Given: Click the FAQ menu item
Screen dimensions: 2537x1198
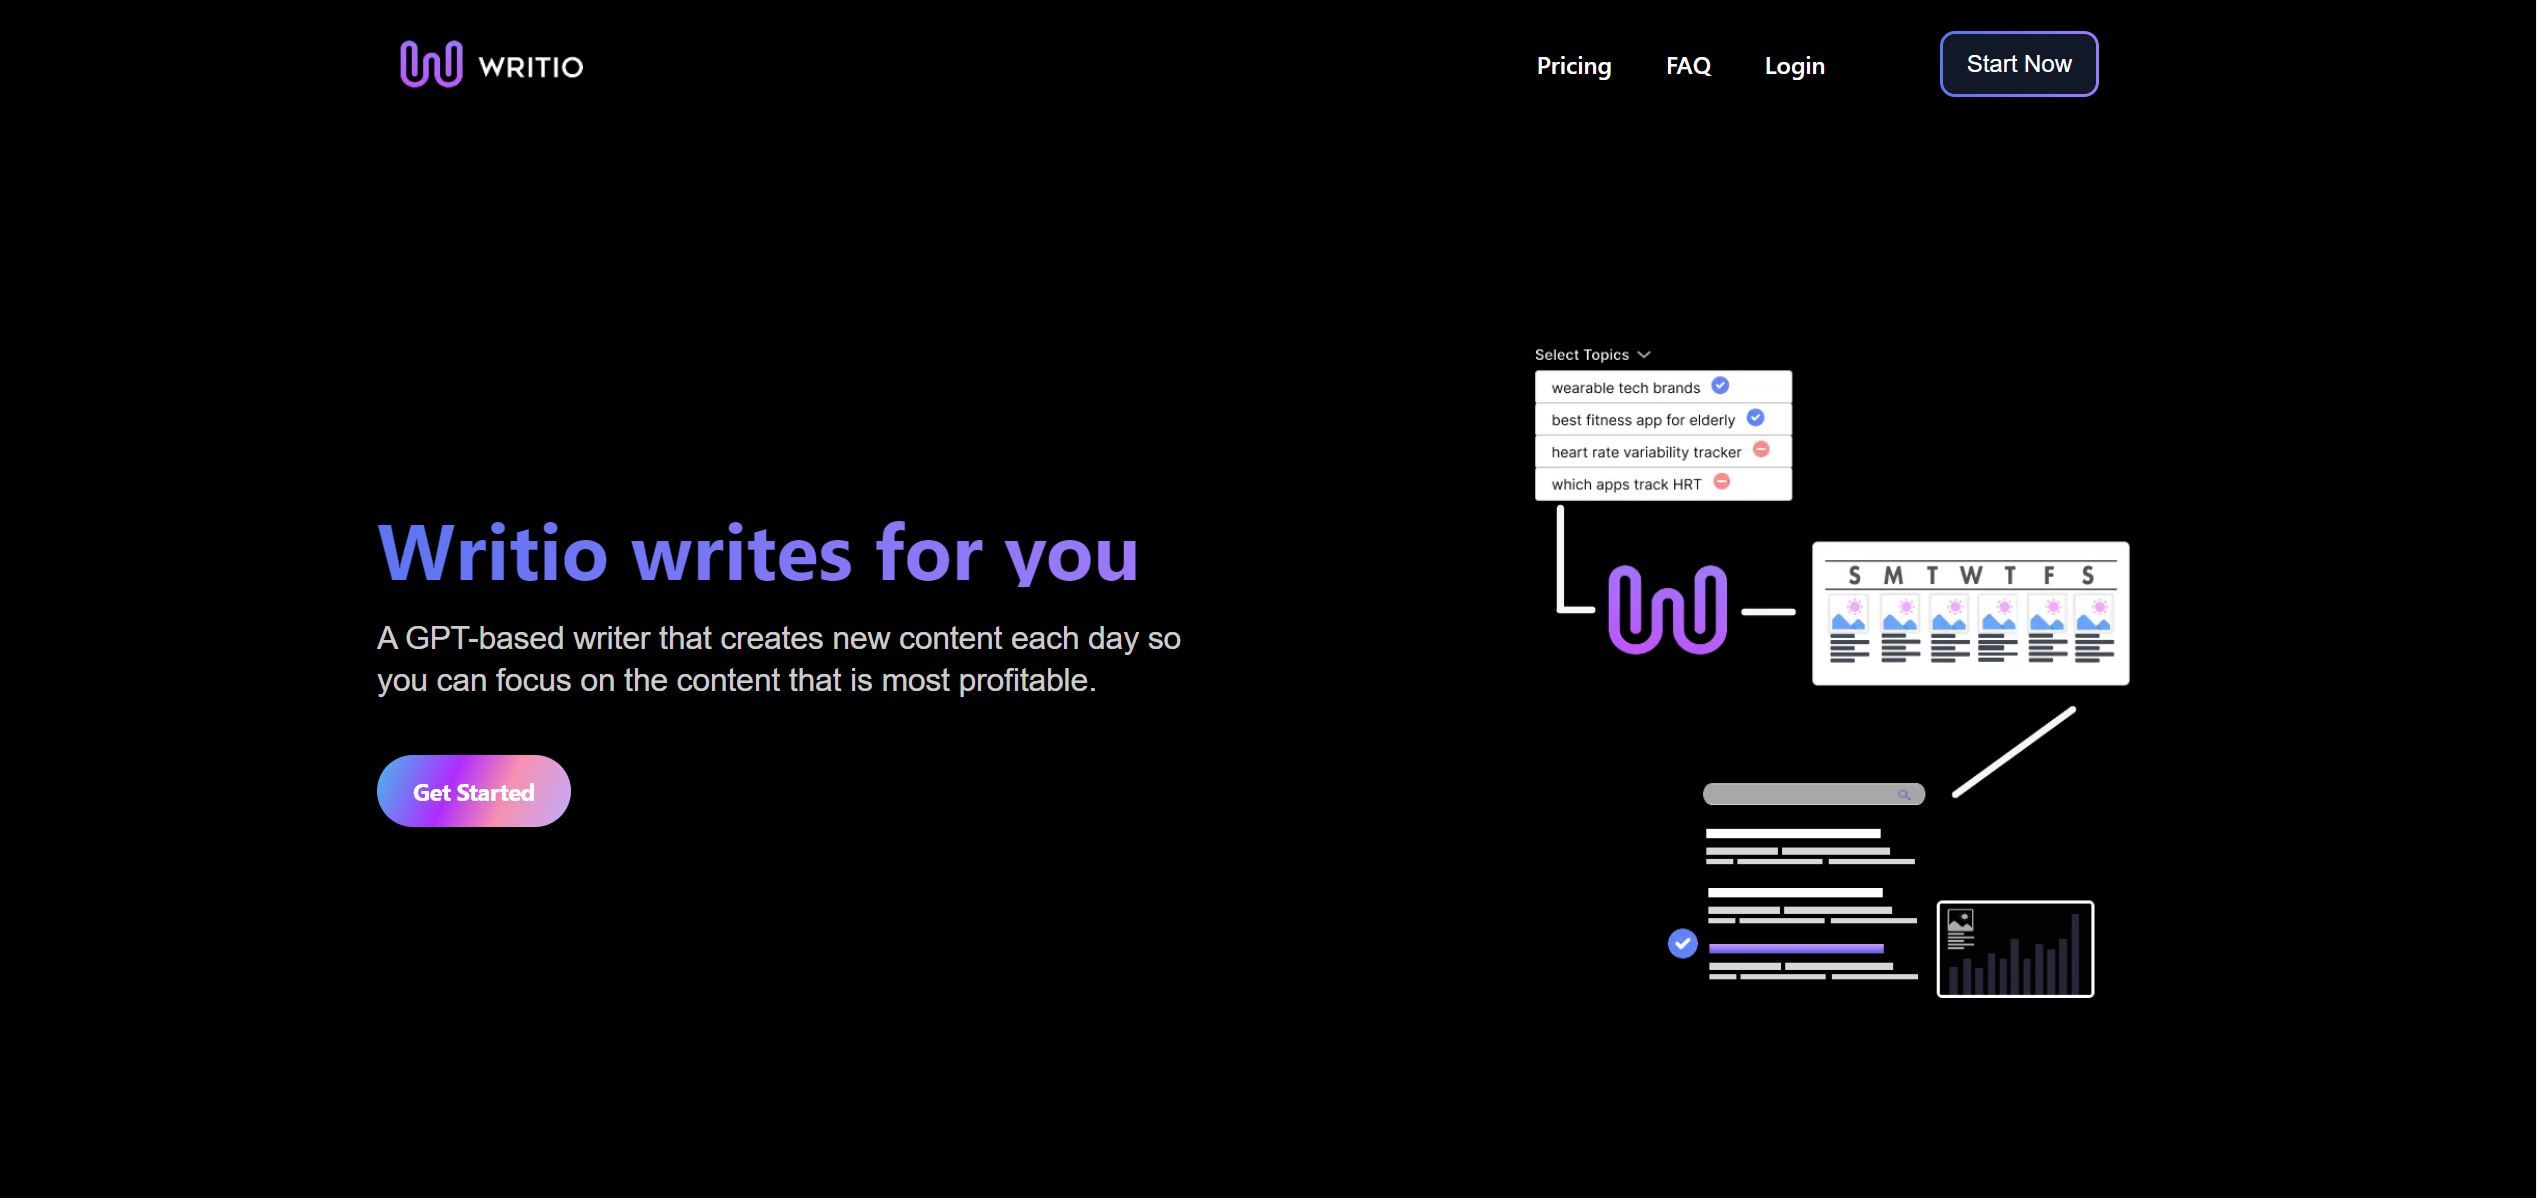Looking at the screenshot, I should [x=1688, y=63].
